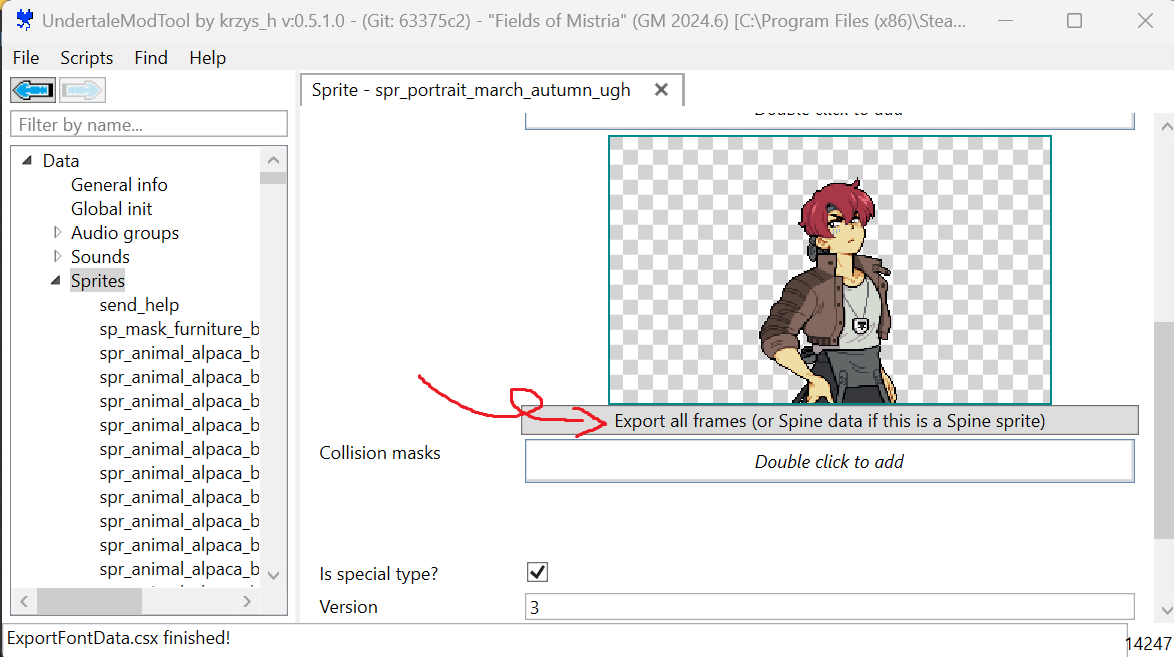Image resolution: width=1174 pixels, height=657 pixels.
Task: Click the sprite preview image of March
Action: click(830, 270)
